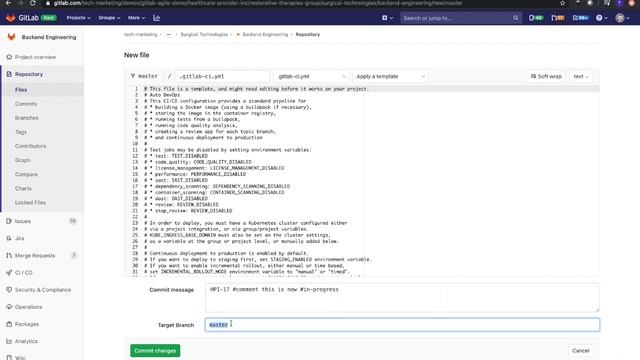Click the CI / CD rocket icon

click(x=9, y=273)
